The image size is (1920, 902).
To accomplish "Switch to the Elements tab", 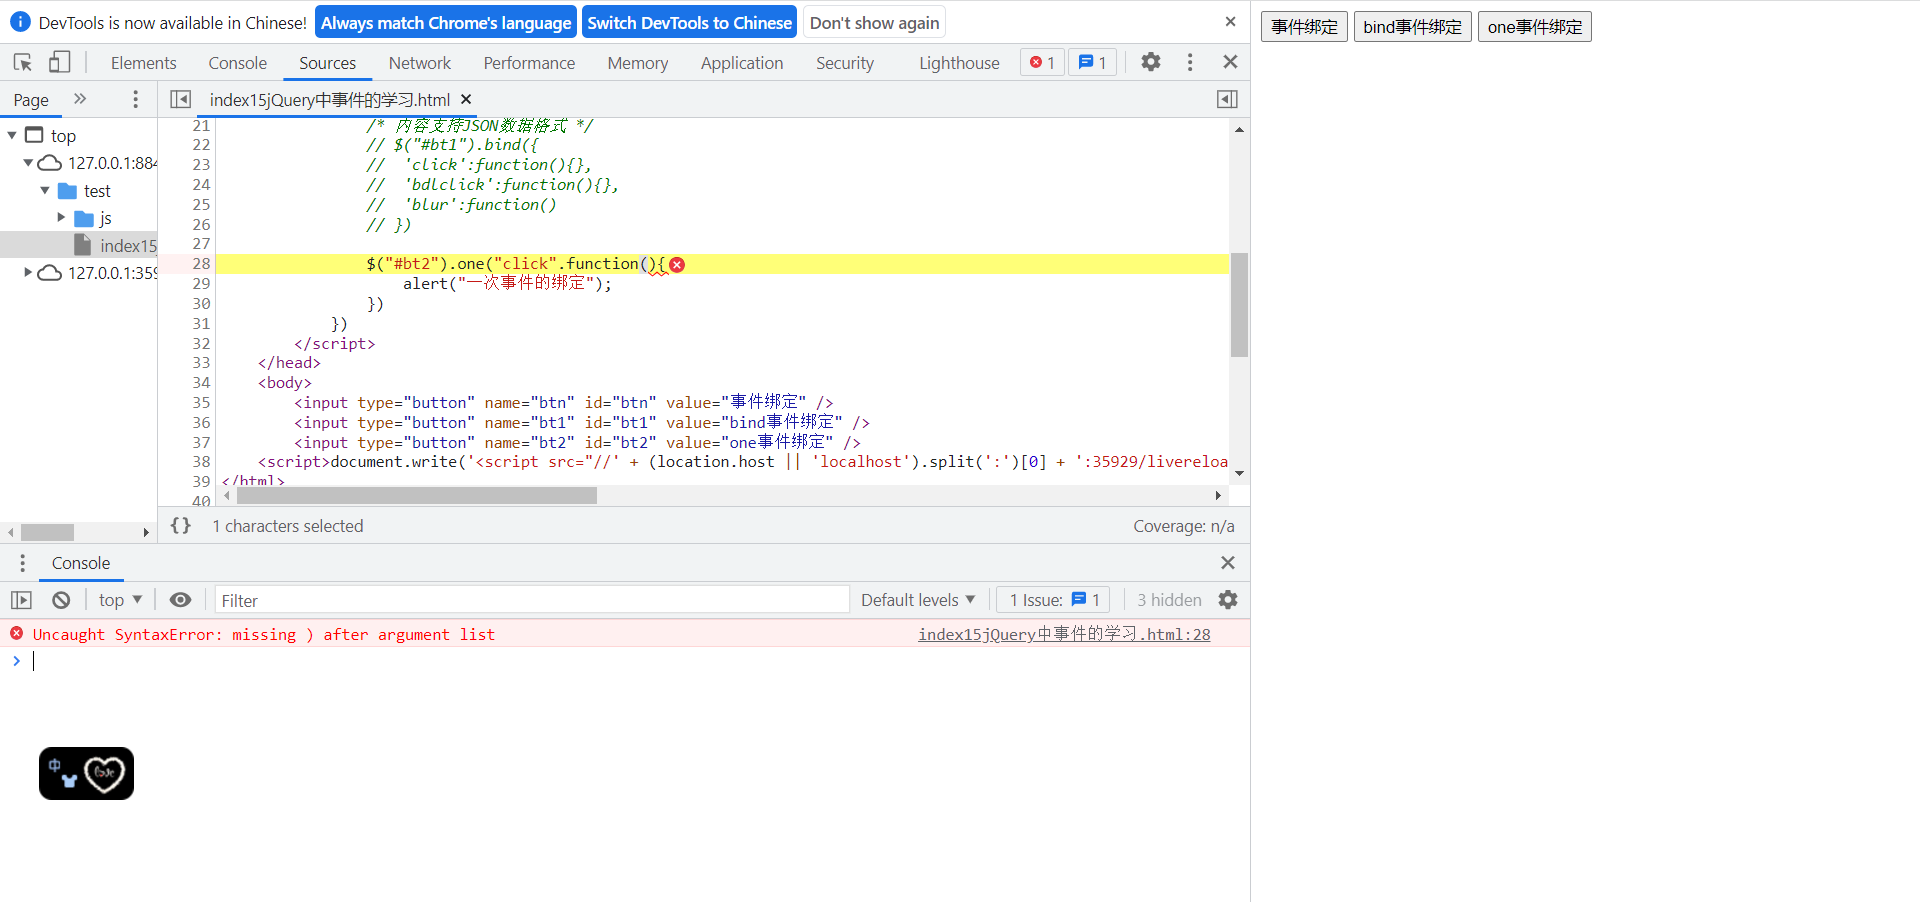I will tap(144, 63).
